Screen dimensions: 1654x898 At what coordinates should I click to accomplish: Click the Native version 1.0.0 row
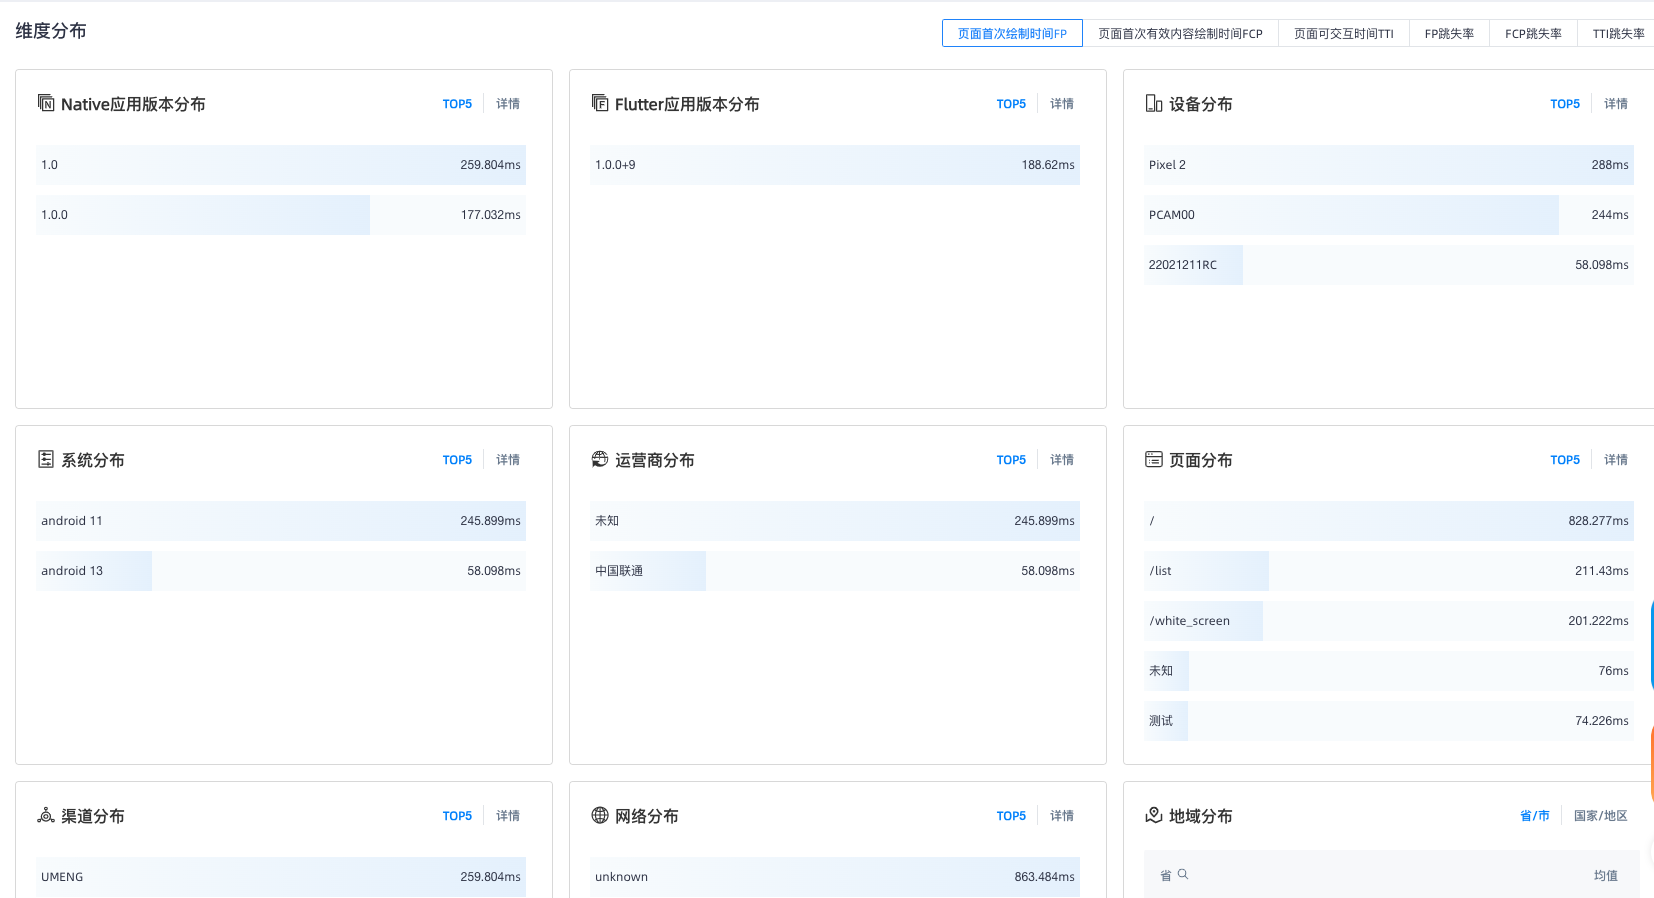pyautogui.click(x=281, y=215)
